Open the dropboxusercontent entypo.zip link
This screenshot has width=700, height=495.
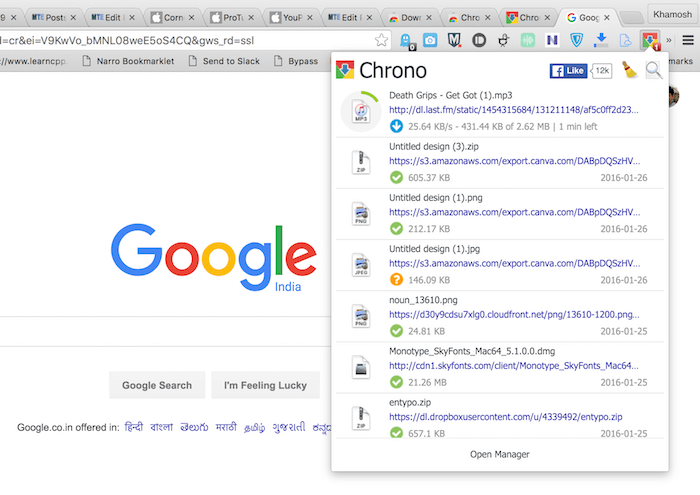tap(505, 417)
